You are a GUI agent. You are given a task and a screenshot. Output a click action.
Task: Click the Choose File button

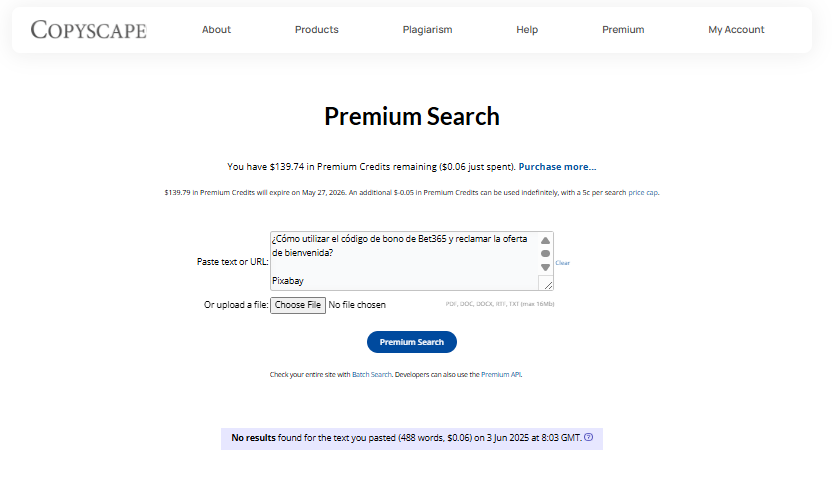pyautogui.click(x=298, y=305)
